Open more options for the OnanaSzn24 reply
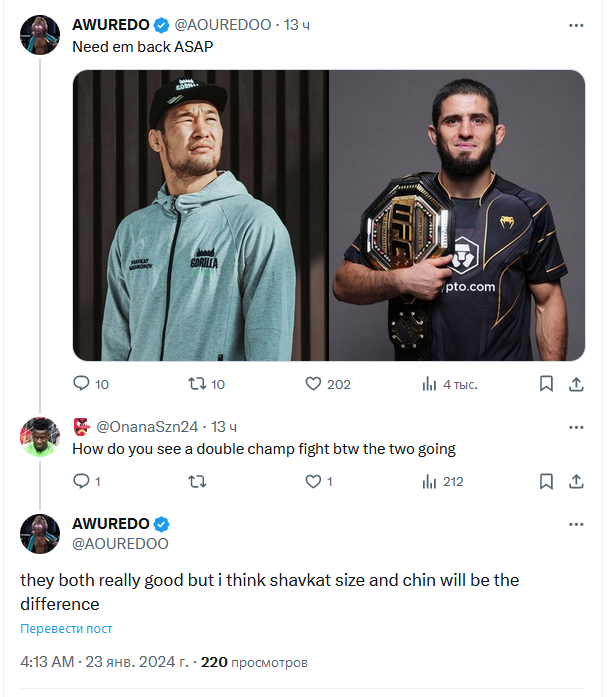This screenshot has height=697, width=612. pyautogui.click(x=576, y=427)
